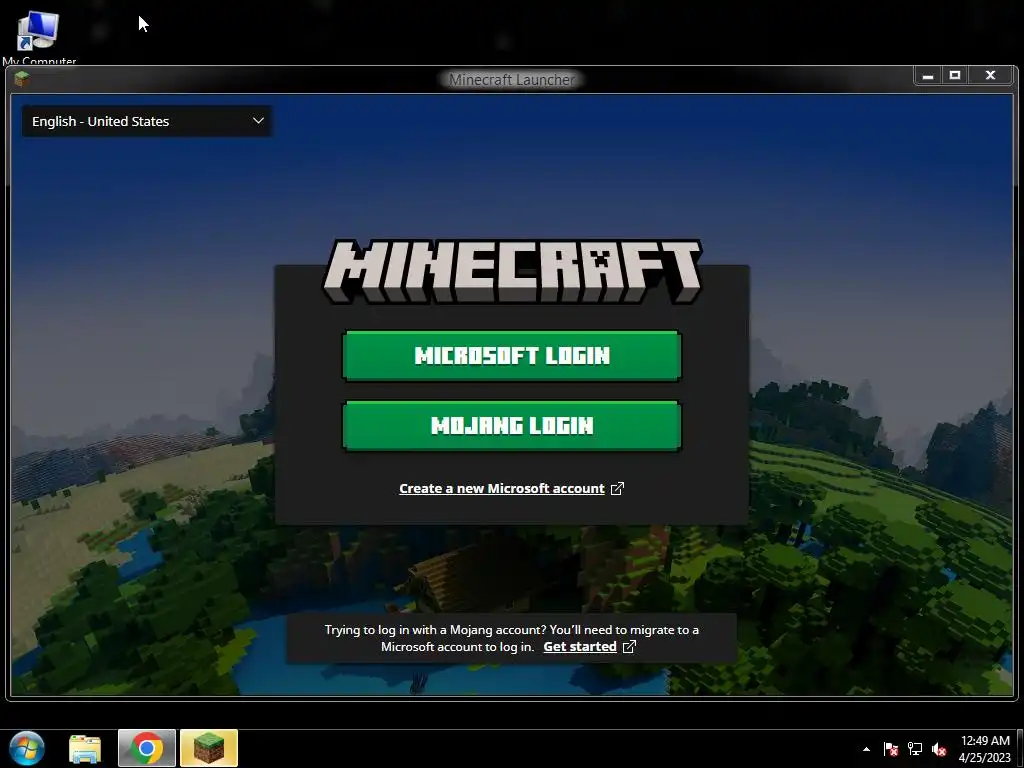Screen dimensions: 1024x768
Task: Click the Minecraft logo image
Action: point(512,271)
